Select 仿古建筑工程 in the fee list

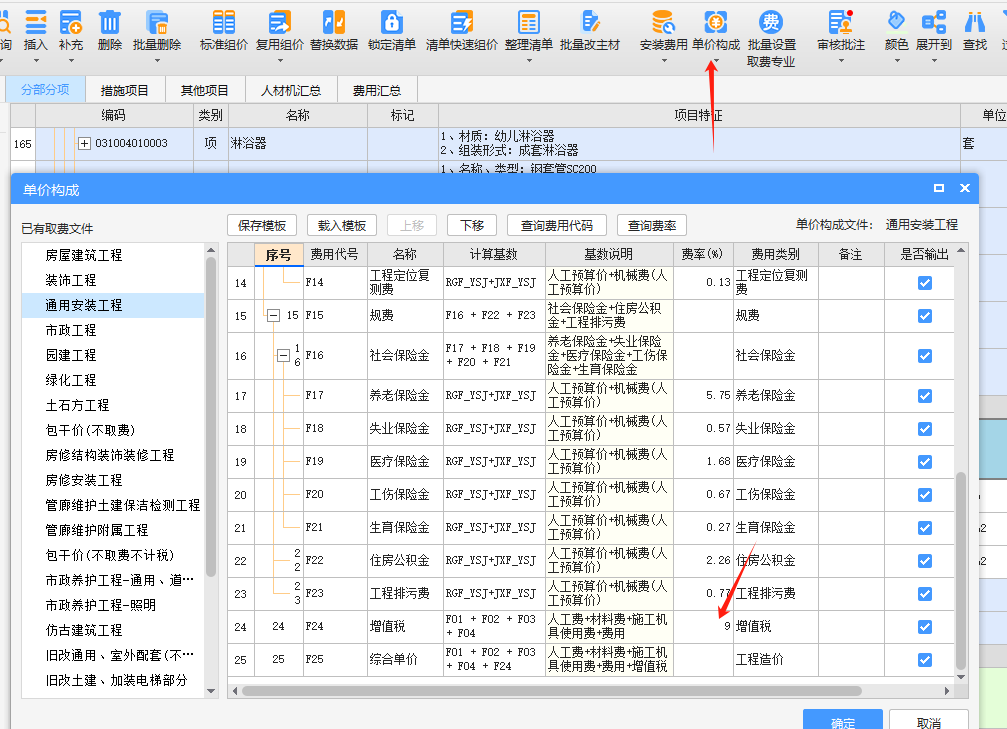coord(113,630)
